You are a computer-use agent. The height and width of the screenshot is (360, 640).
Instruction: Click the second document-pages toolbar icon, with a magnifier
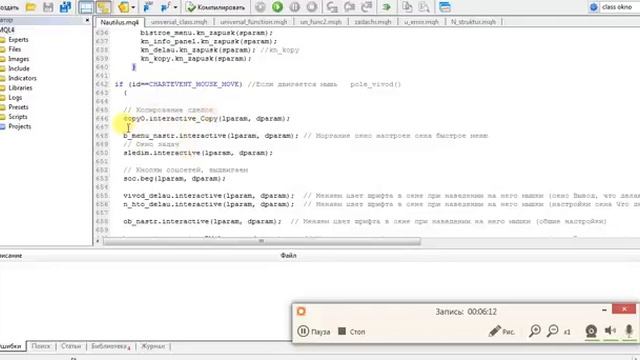tap(424, 7)
